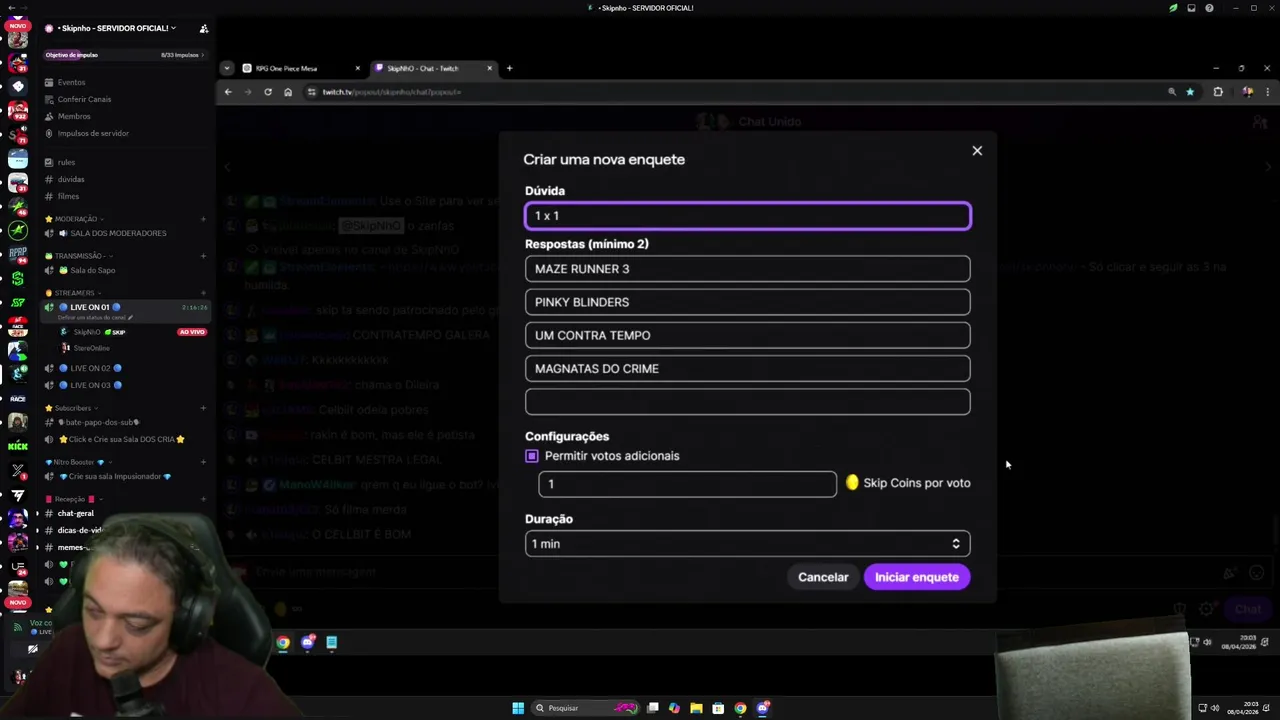
Task: Go back in the browser
Action: point(228,92)
